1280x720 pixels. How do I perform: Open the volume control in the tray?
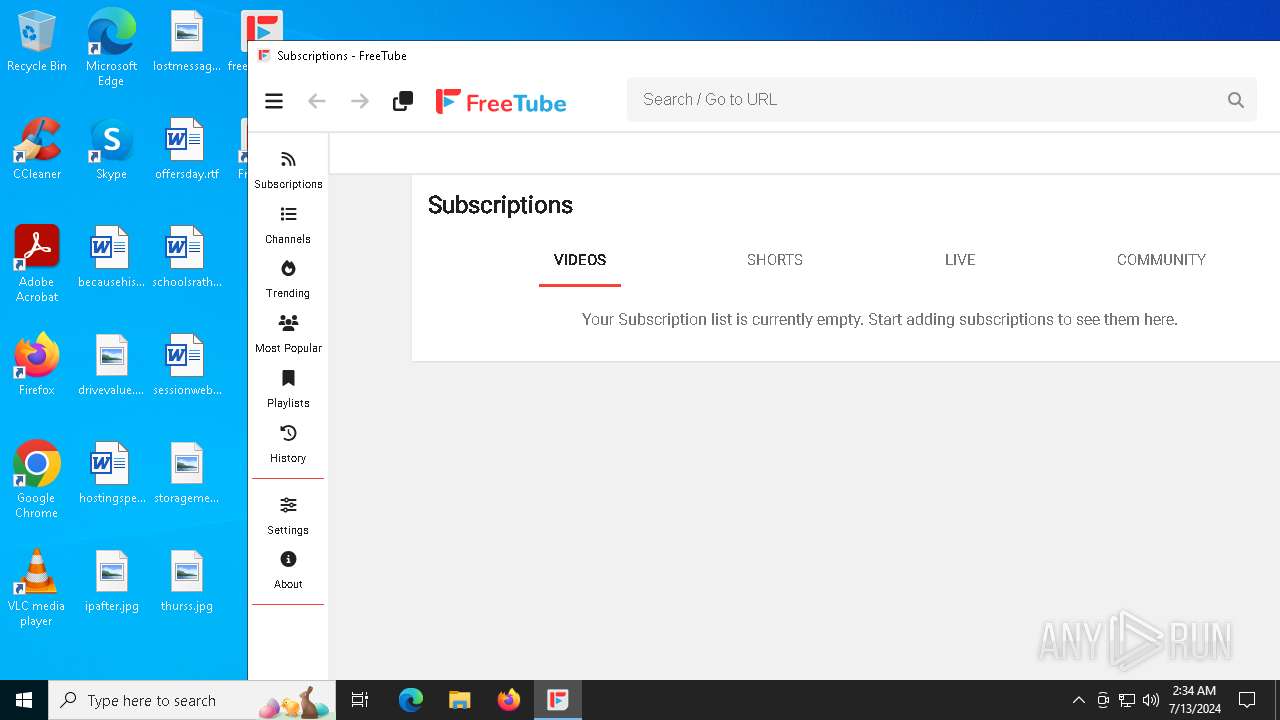point(1151,700)
